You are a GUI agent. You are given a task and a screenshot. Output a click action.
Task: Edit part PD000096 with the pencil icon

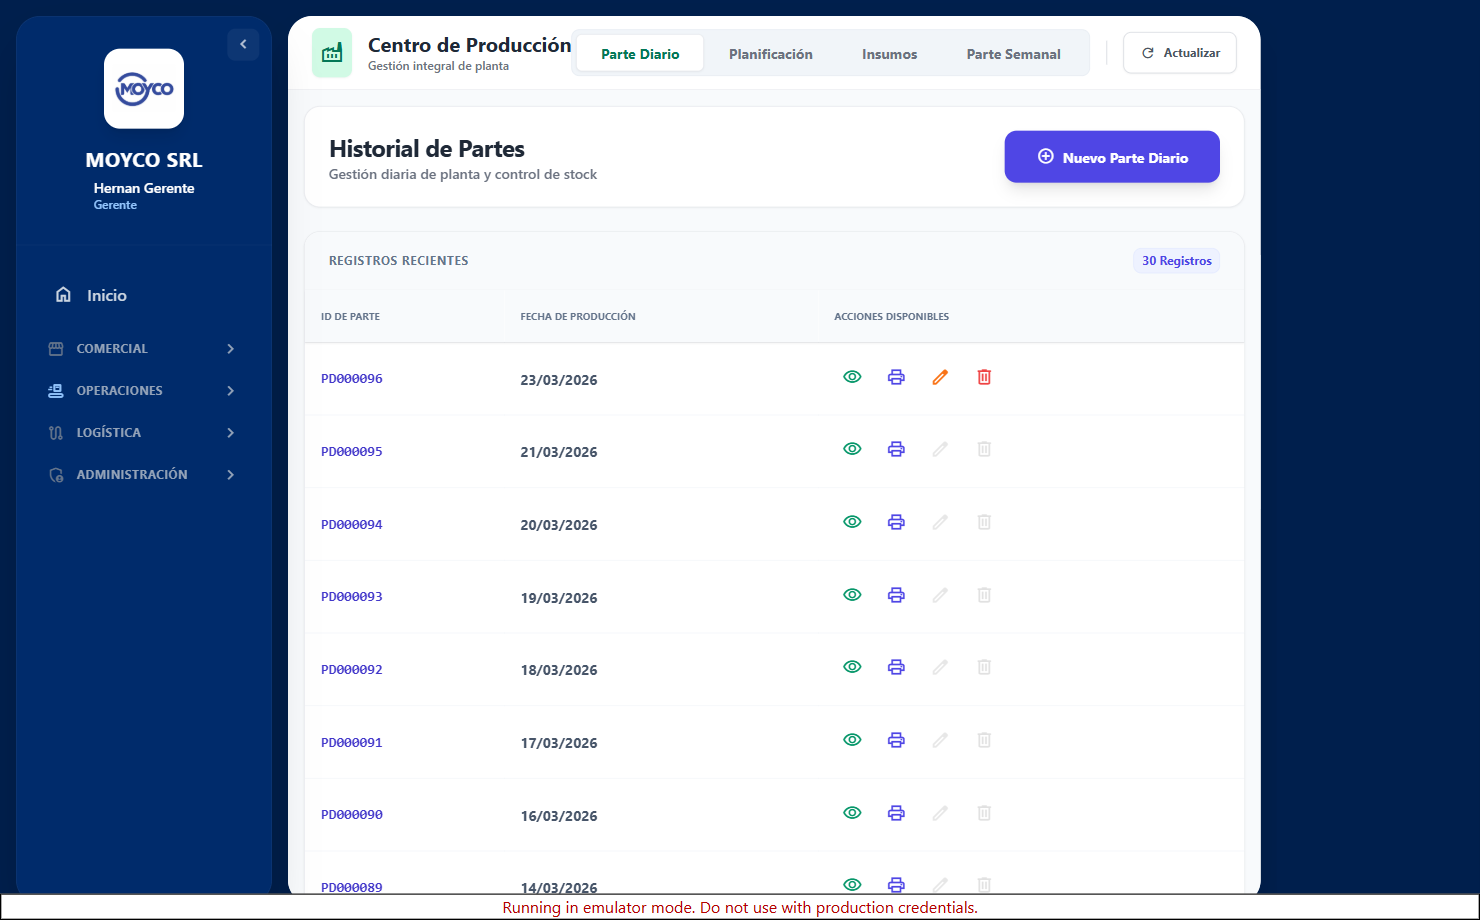(x=940, y=377)
